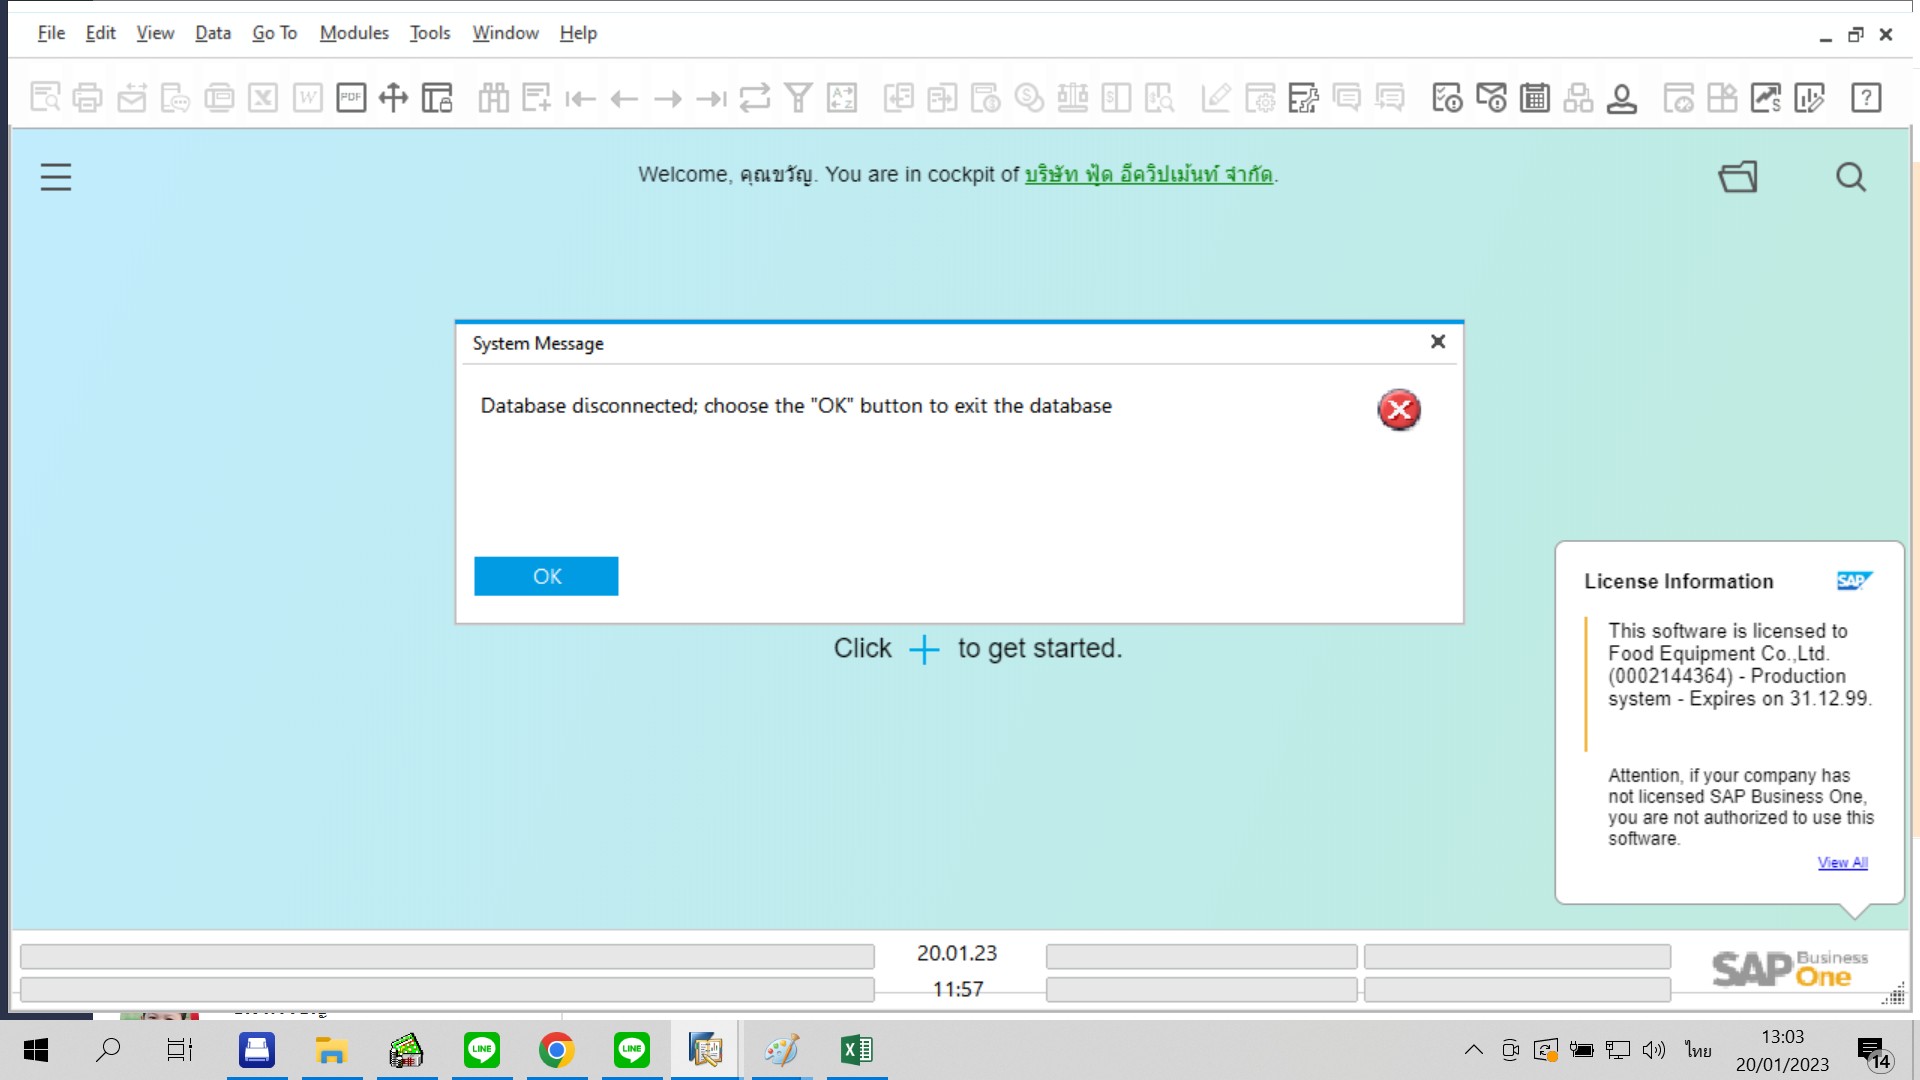Open the folder icon beside search
The image size is (1920, 1080).
1738,177
